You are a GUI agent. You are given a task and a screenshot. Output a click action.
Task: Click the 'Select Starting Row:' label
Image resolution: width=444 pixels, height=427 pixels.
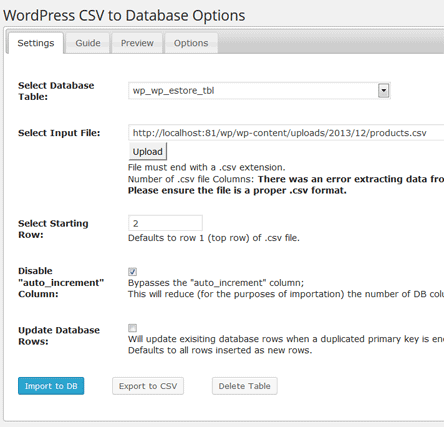(x=53, y=229)
